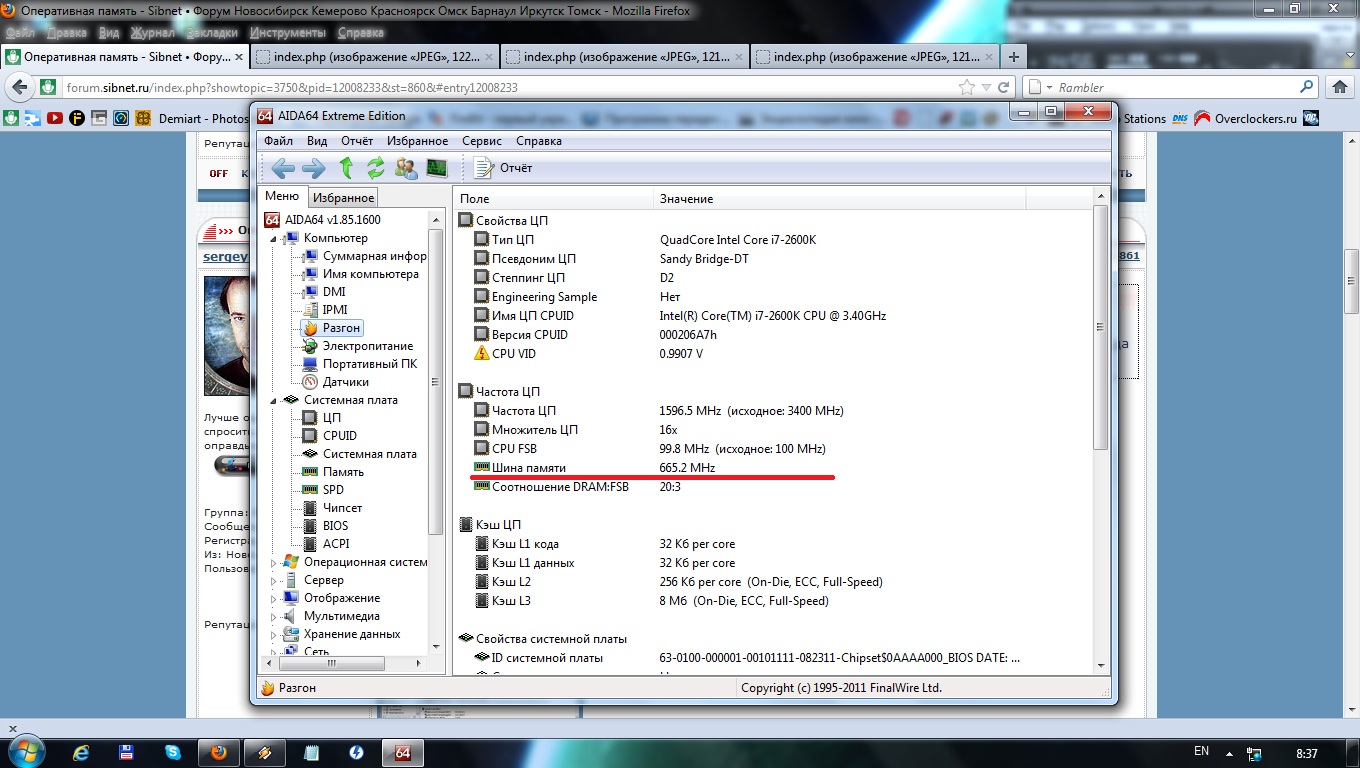Click the Поле column header
Screen dimensions: 1360x768
[x=554, y=199]
